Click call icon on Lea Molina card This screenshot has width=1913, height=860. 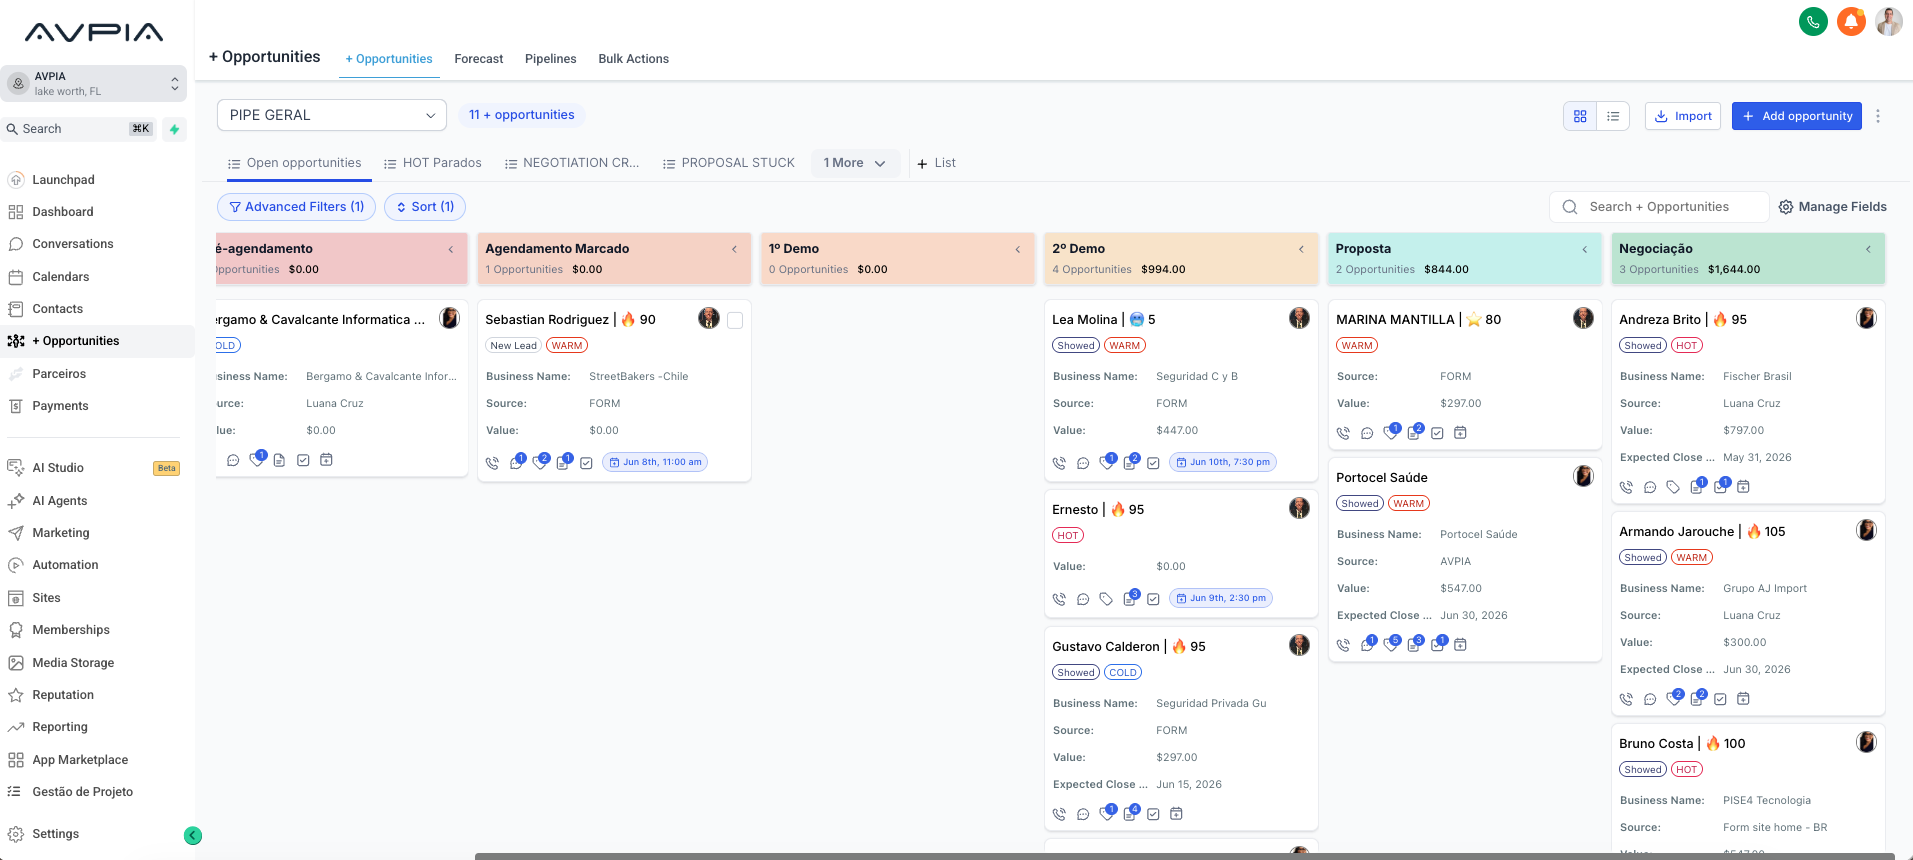coord(1059,463)
